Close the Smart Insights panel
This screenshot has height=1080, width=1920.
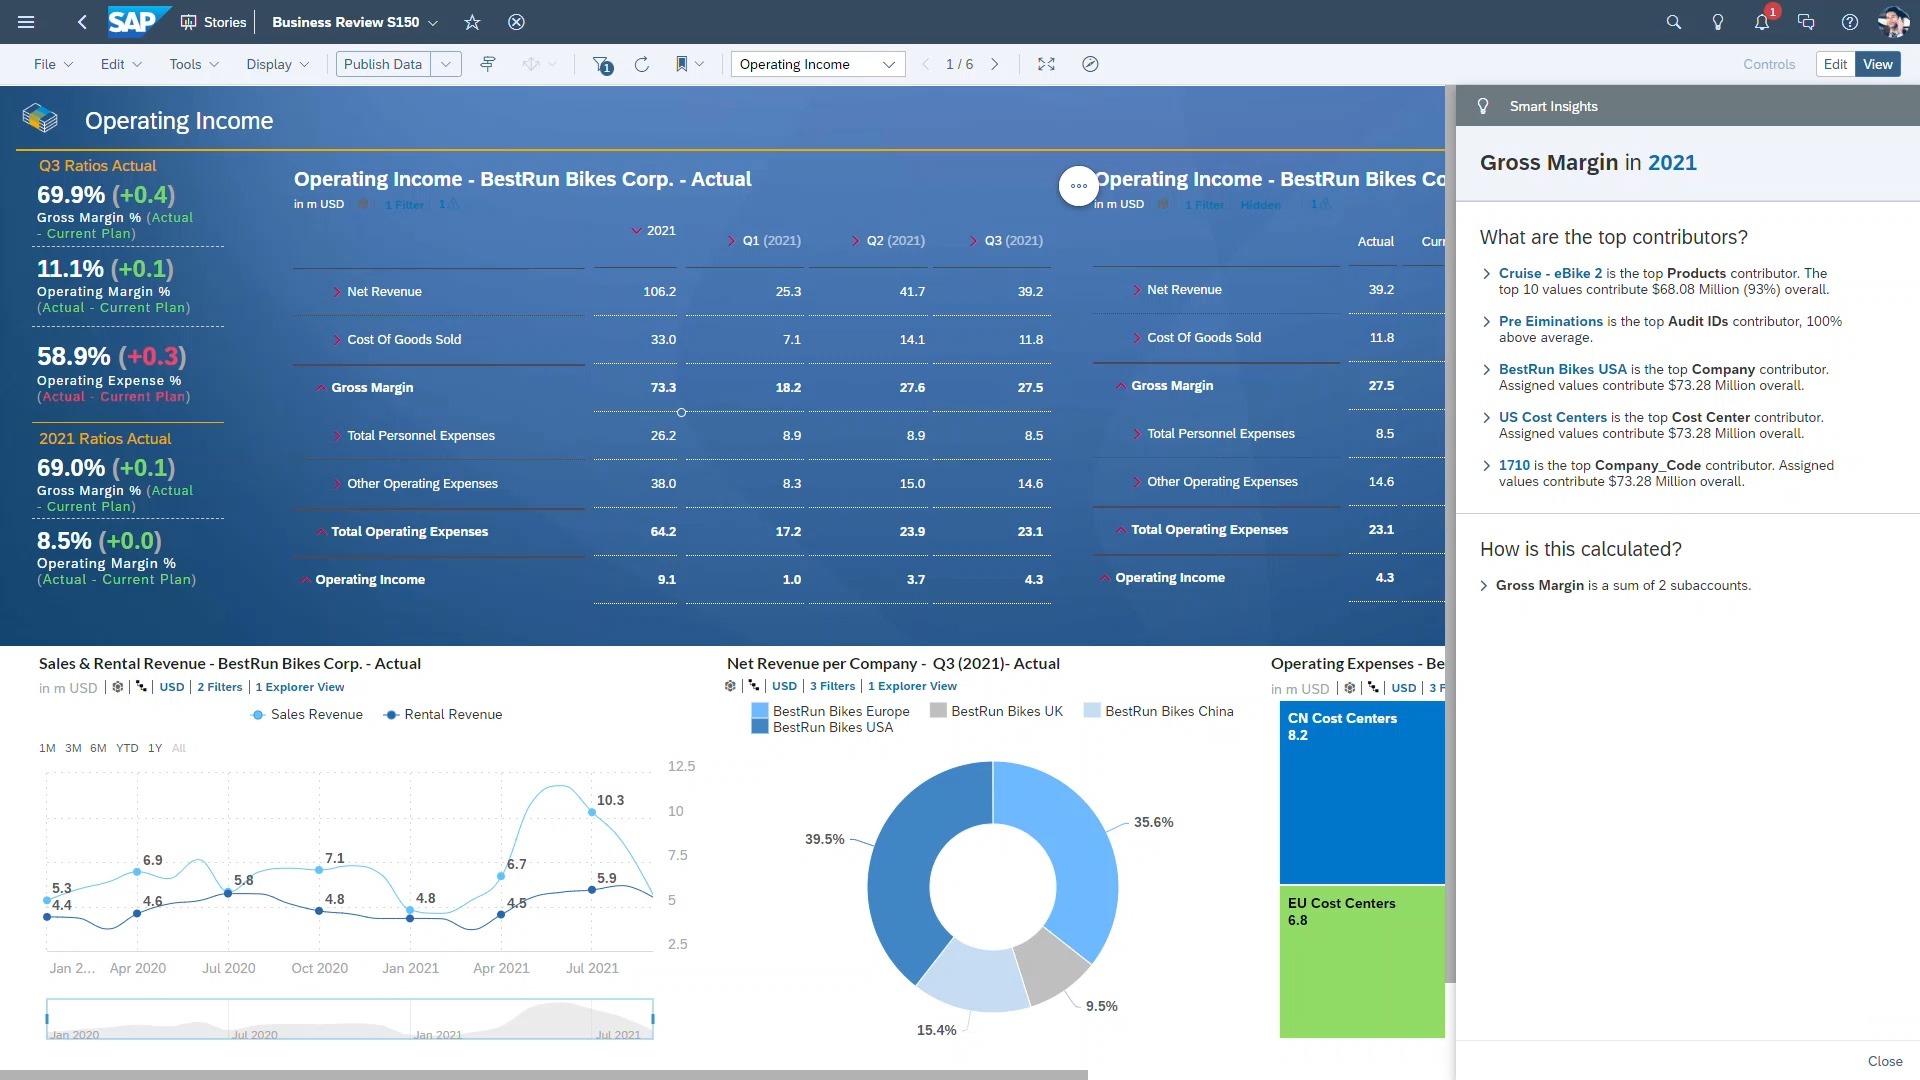[1884, 1061]
